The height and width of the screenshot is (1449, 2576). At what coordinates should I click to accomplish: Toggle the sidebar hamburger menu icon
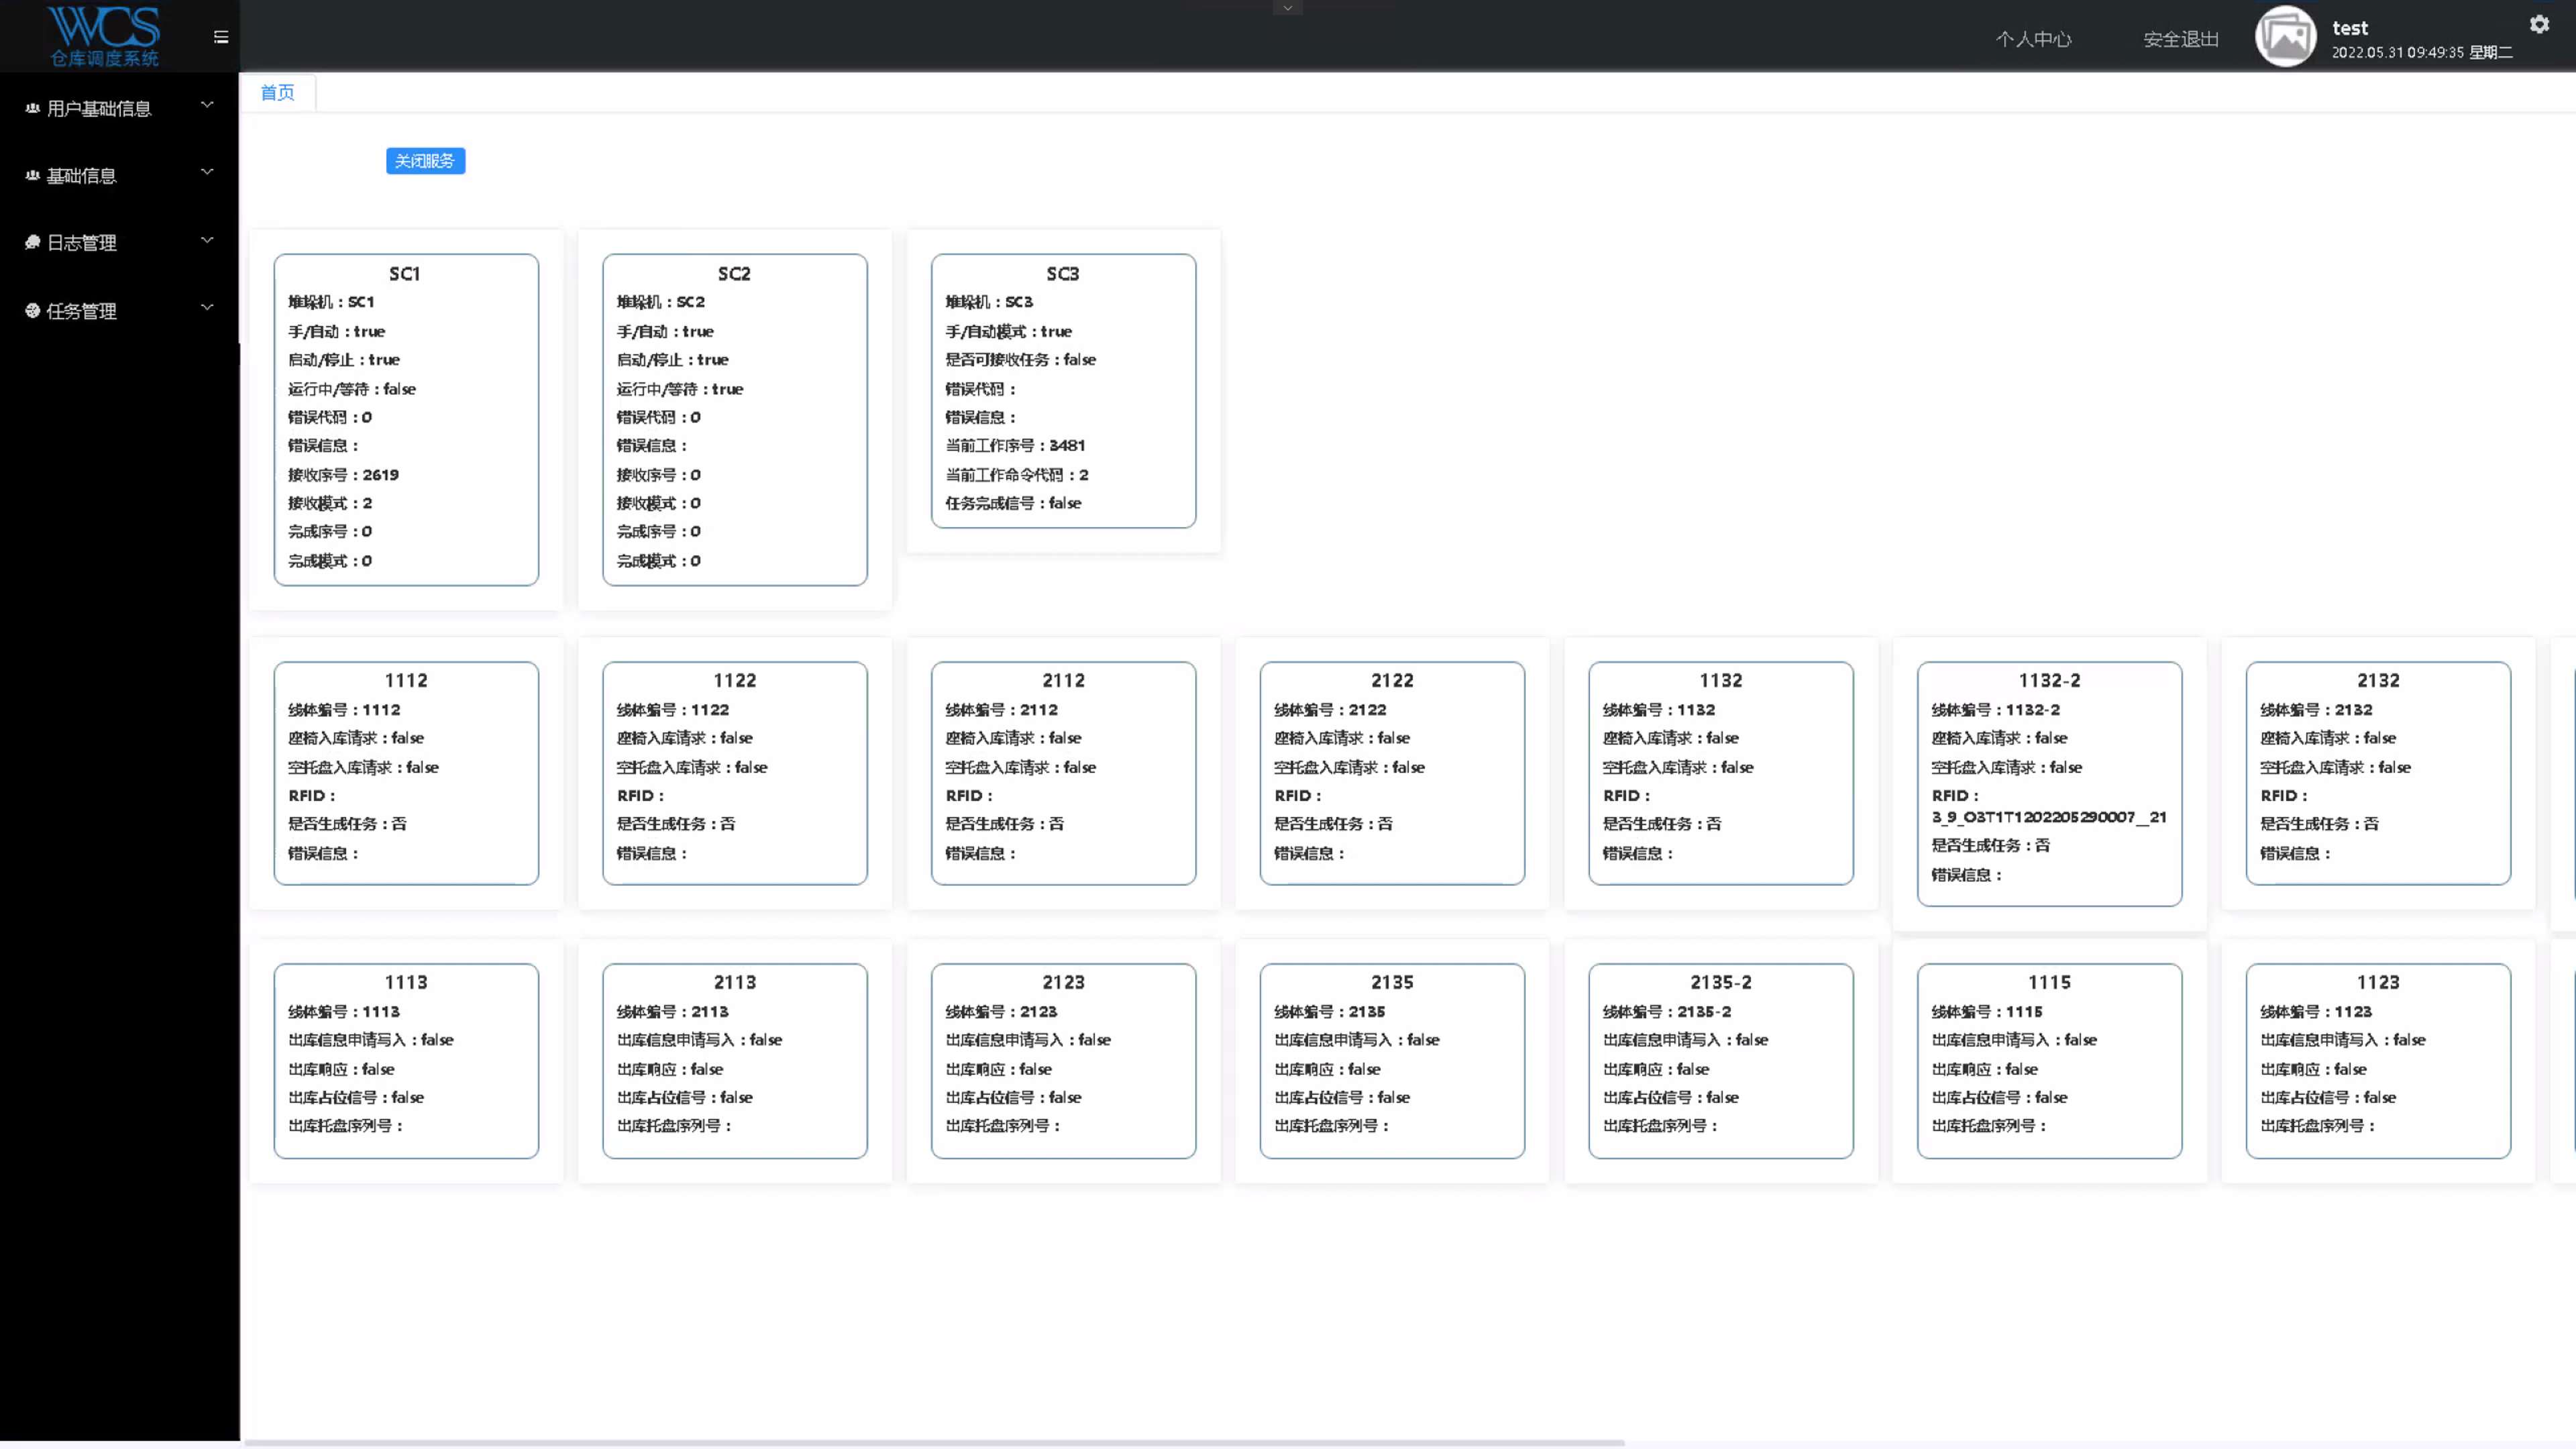click(221, 37)
